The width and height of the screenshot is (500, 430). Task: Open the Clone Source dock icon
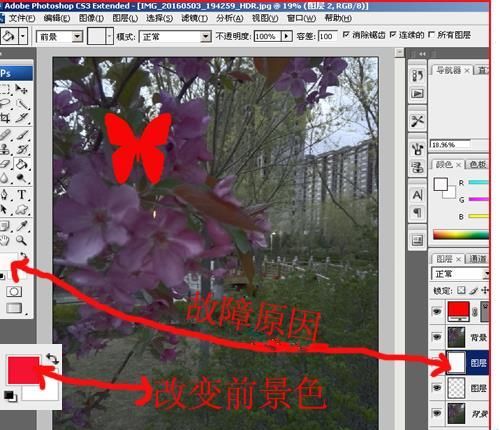coord(417,167)
